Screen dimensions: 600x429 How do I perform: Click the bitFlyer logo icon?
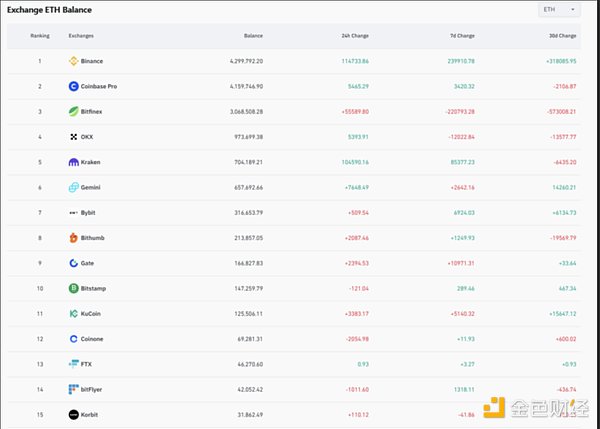coord(73,389)
